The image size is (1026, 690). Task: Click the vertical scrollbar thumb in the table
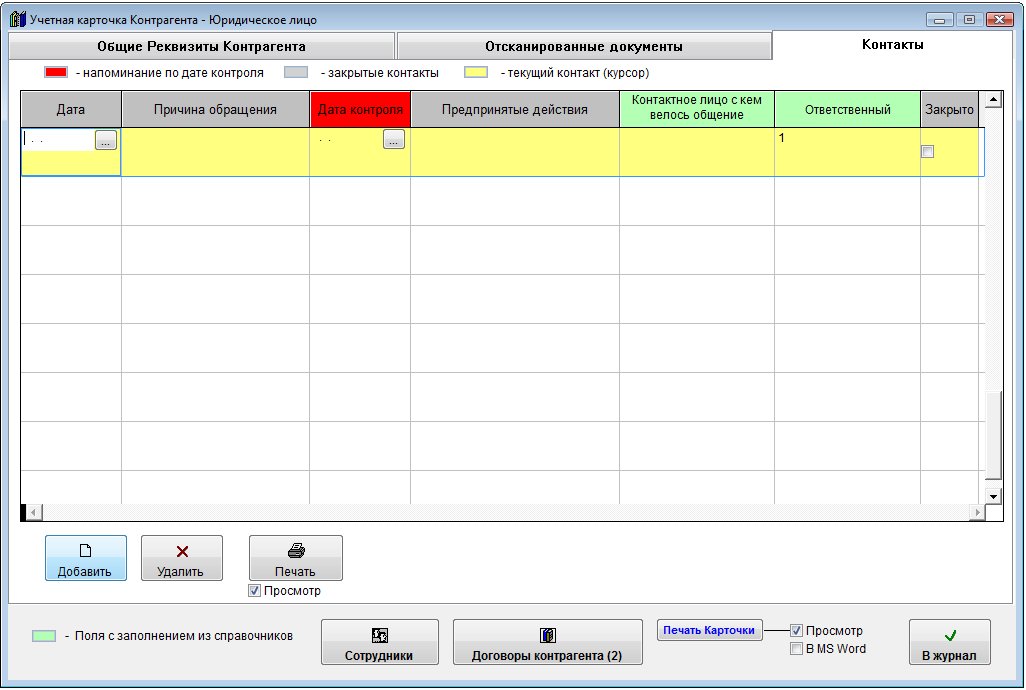(993, 435)
